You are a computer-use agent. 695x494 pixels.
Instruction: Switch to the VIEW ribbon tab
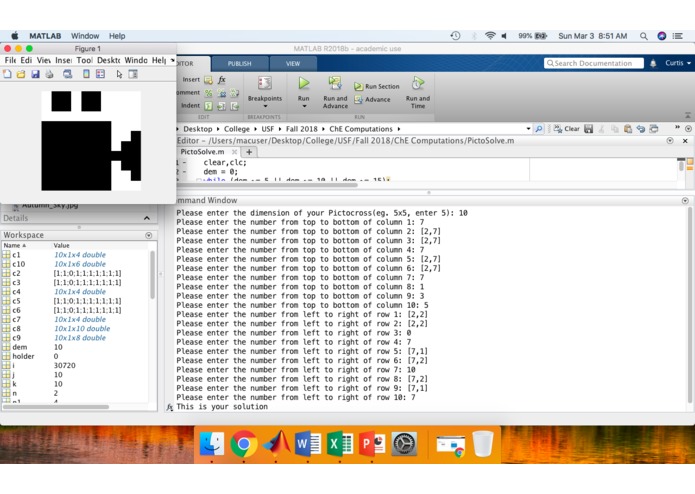293,64
